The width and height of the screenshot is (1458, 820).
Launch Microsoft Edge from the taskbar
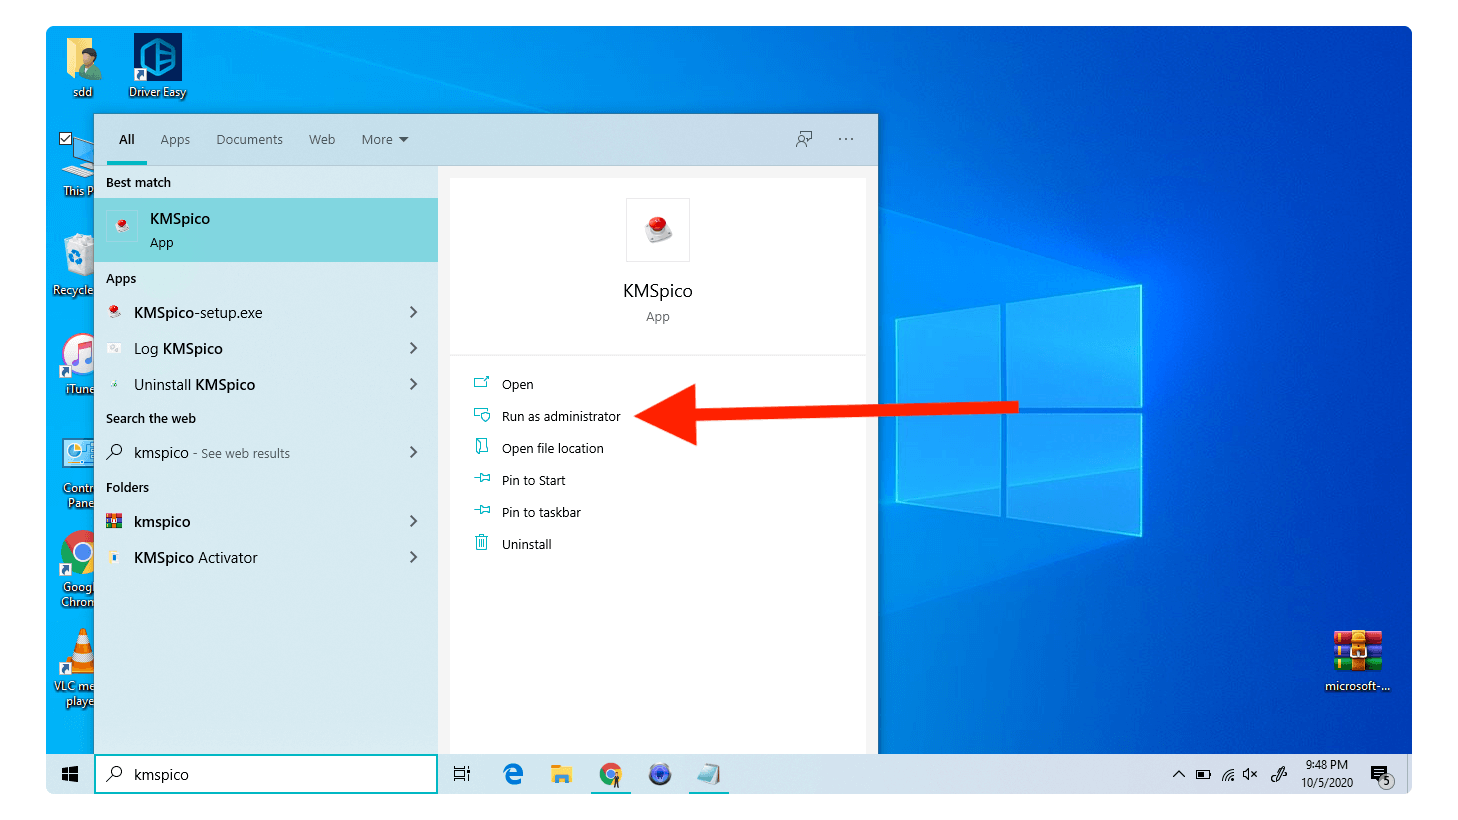pyautogui.click(x=513, y=774)
